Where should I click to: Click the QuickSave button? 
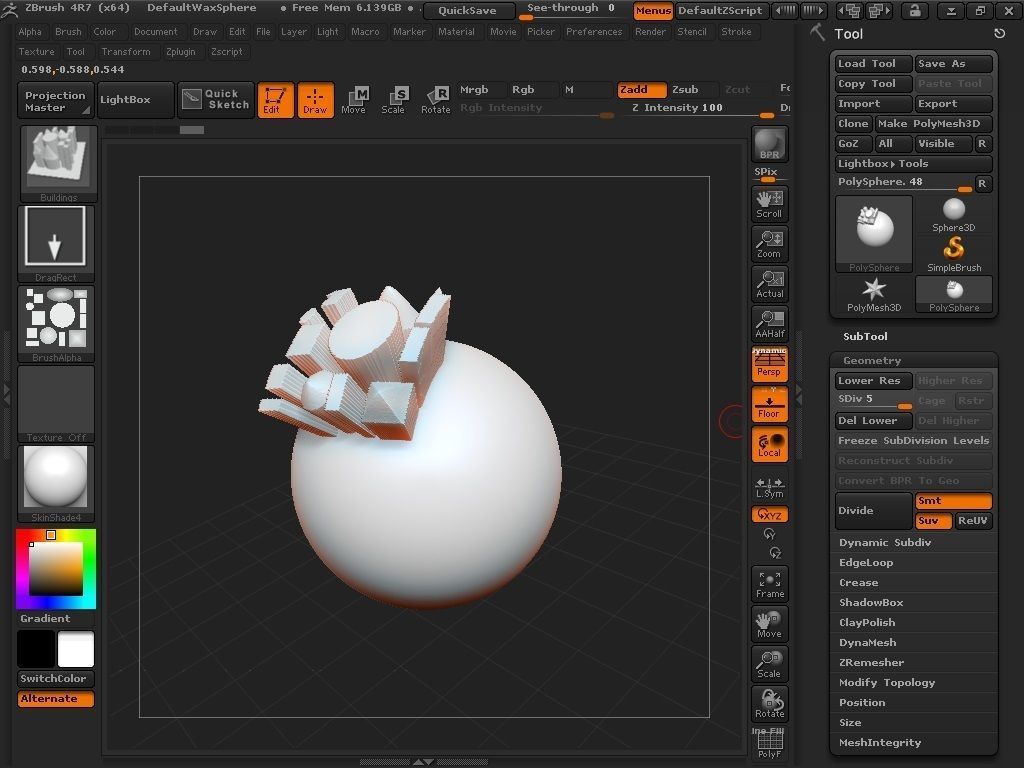pyautogui.click(x=467, y=10)
